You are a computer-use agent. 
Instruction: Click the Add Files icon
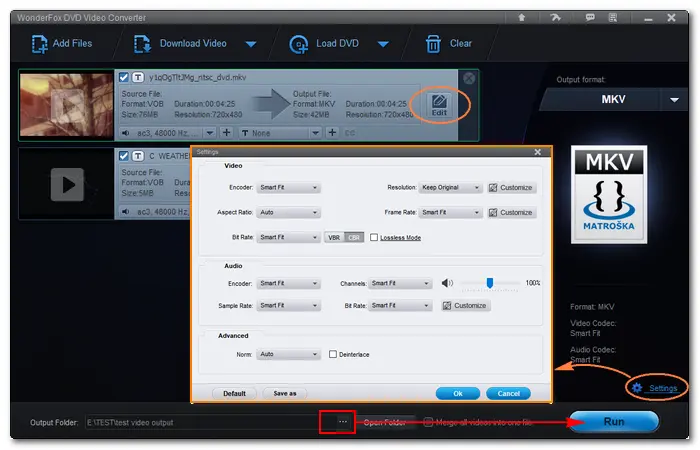(39, 44)
